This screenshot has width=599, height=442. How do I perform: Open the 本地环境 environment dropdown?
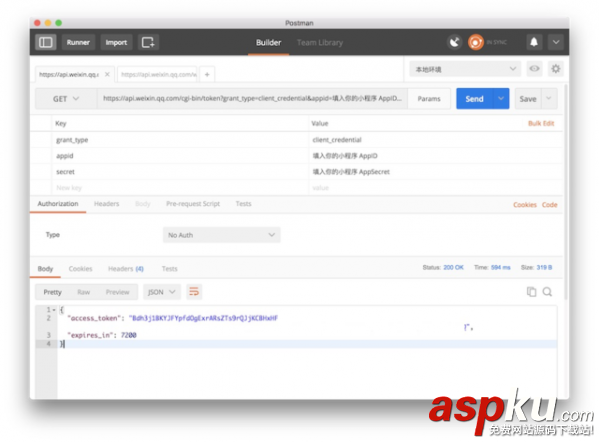(x=465, y=69)
